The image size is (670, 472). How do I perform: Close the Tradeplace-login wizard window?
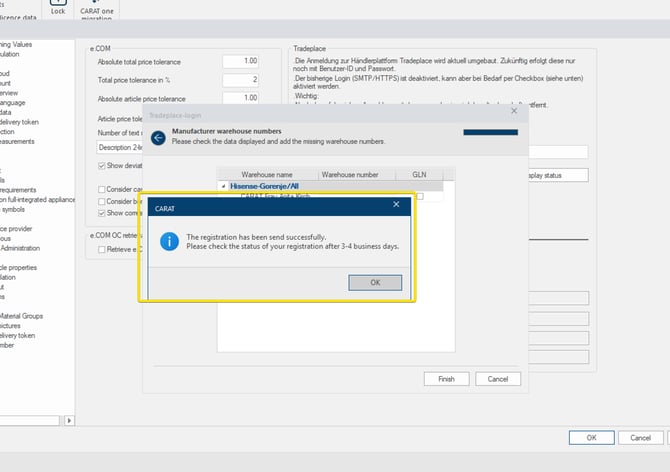click(514, 113)
